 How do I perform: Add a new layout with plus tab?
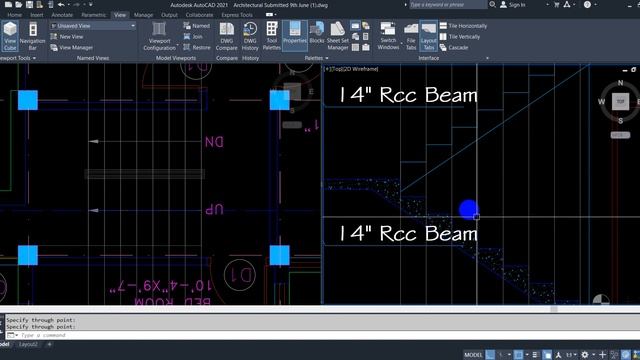[49, 344]
